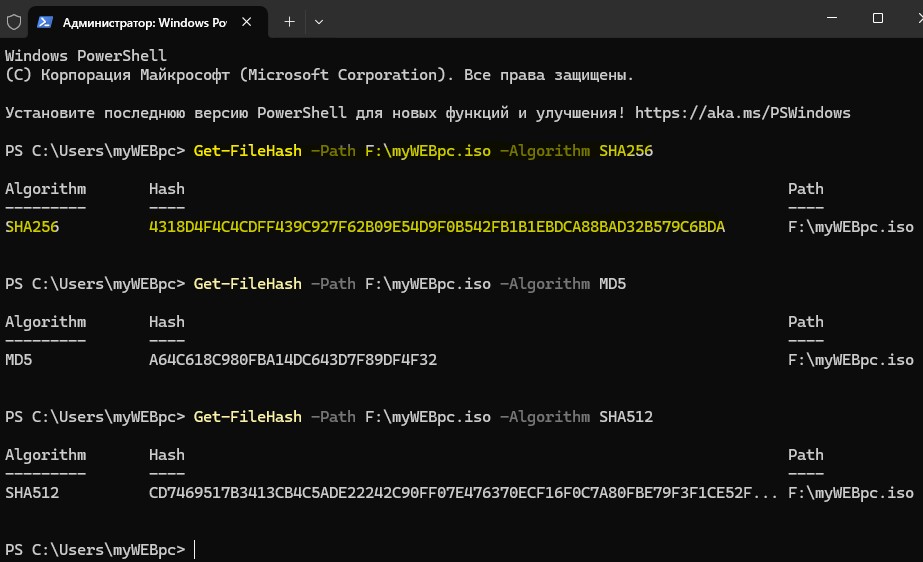Expand the new tab profile dropdown
Image resolution: width=923 pixels, height=562 pixels.
click(x=318, y=22)
